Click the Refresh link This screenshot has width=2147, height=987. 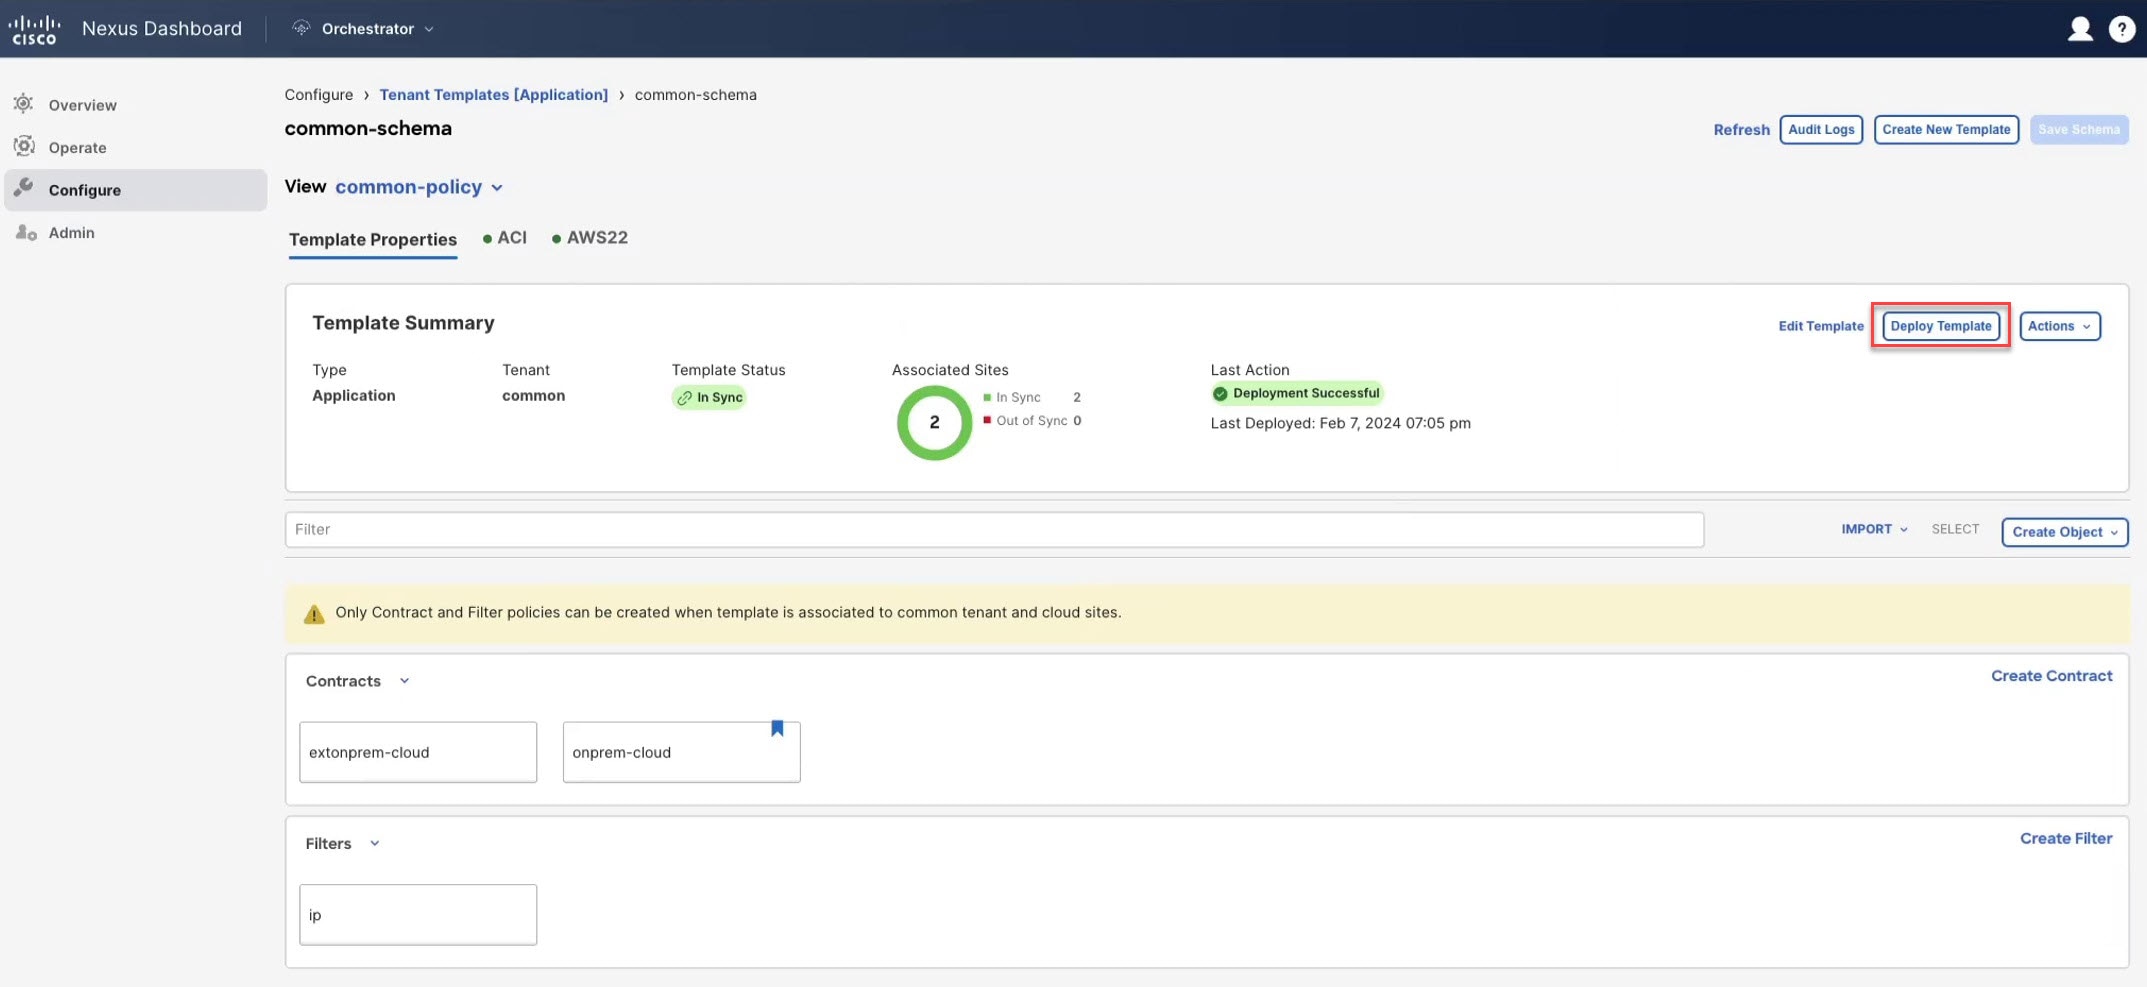click(1741, 130)
